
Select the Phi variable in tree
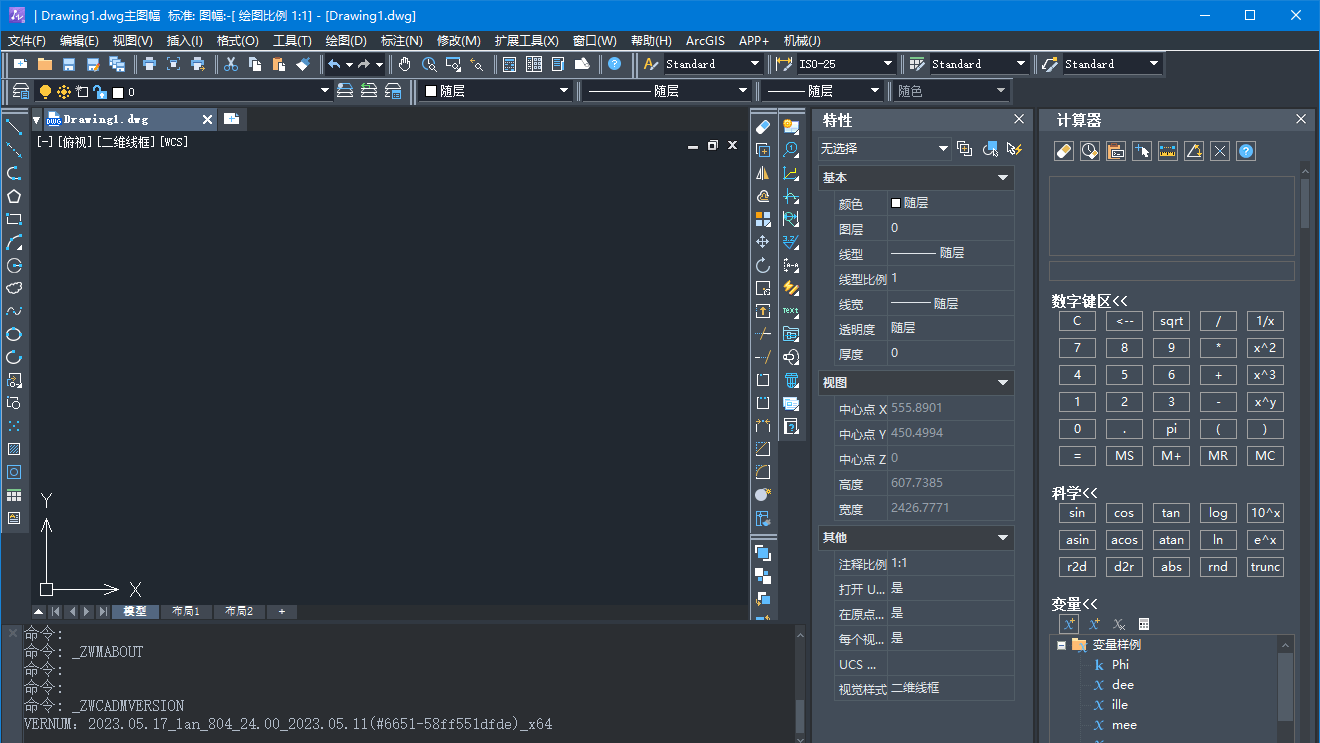1120,665
